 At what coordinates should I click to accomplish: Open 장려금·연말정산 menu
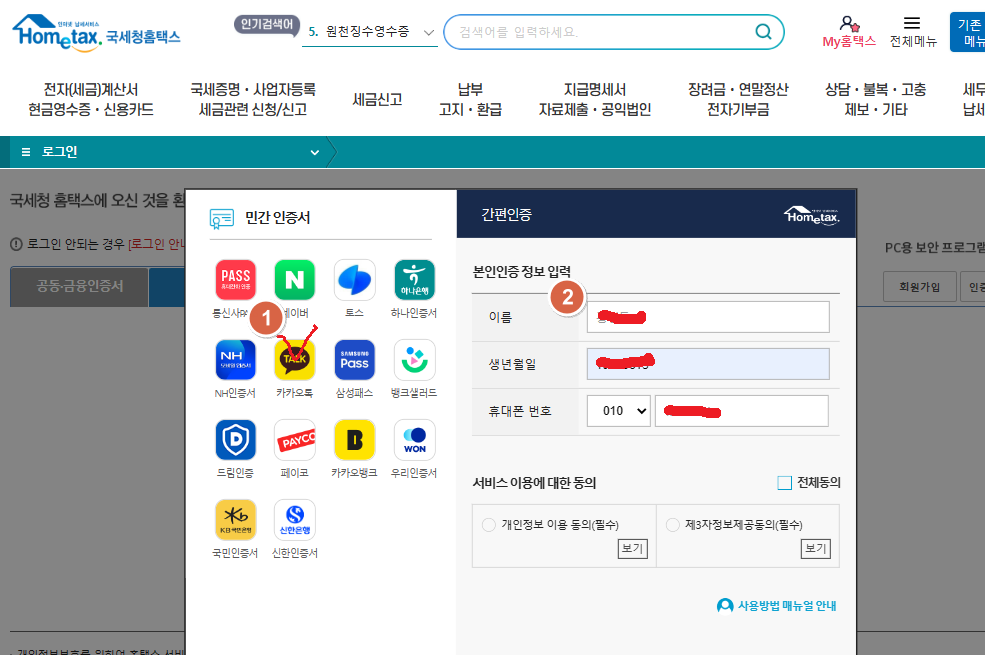pyautogui.click(x=738, y=99)
